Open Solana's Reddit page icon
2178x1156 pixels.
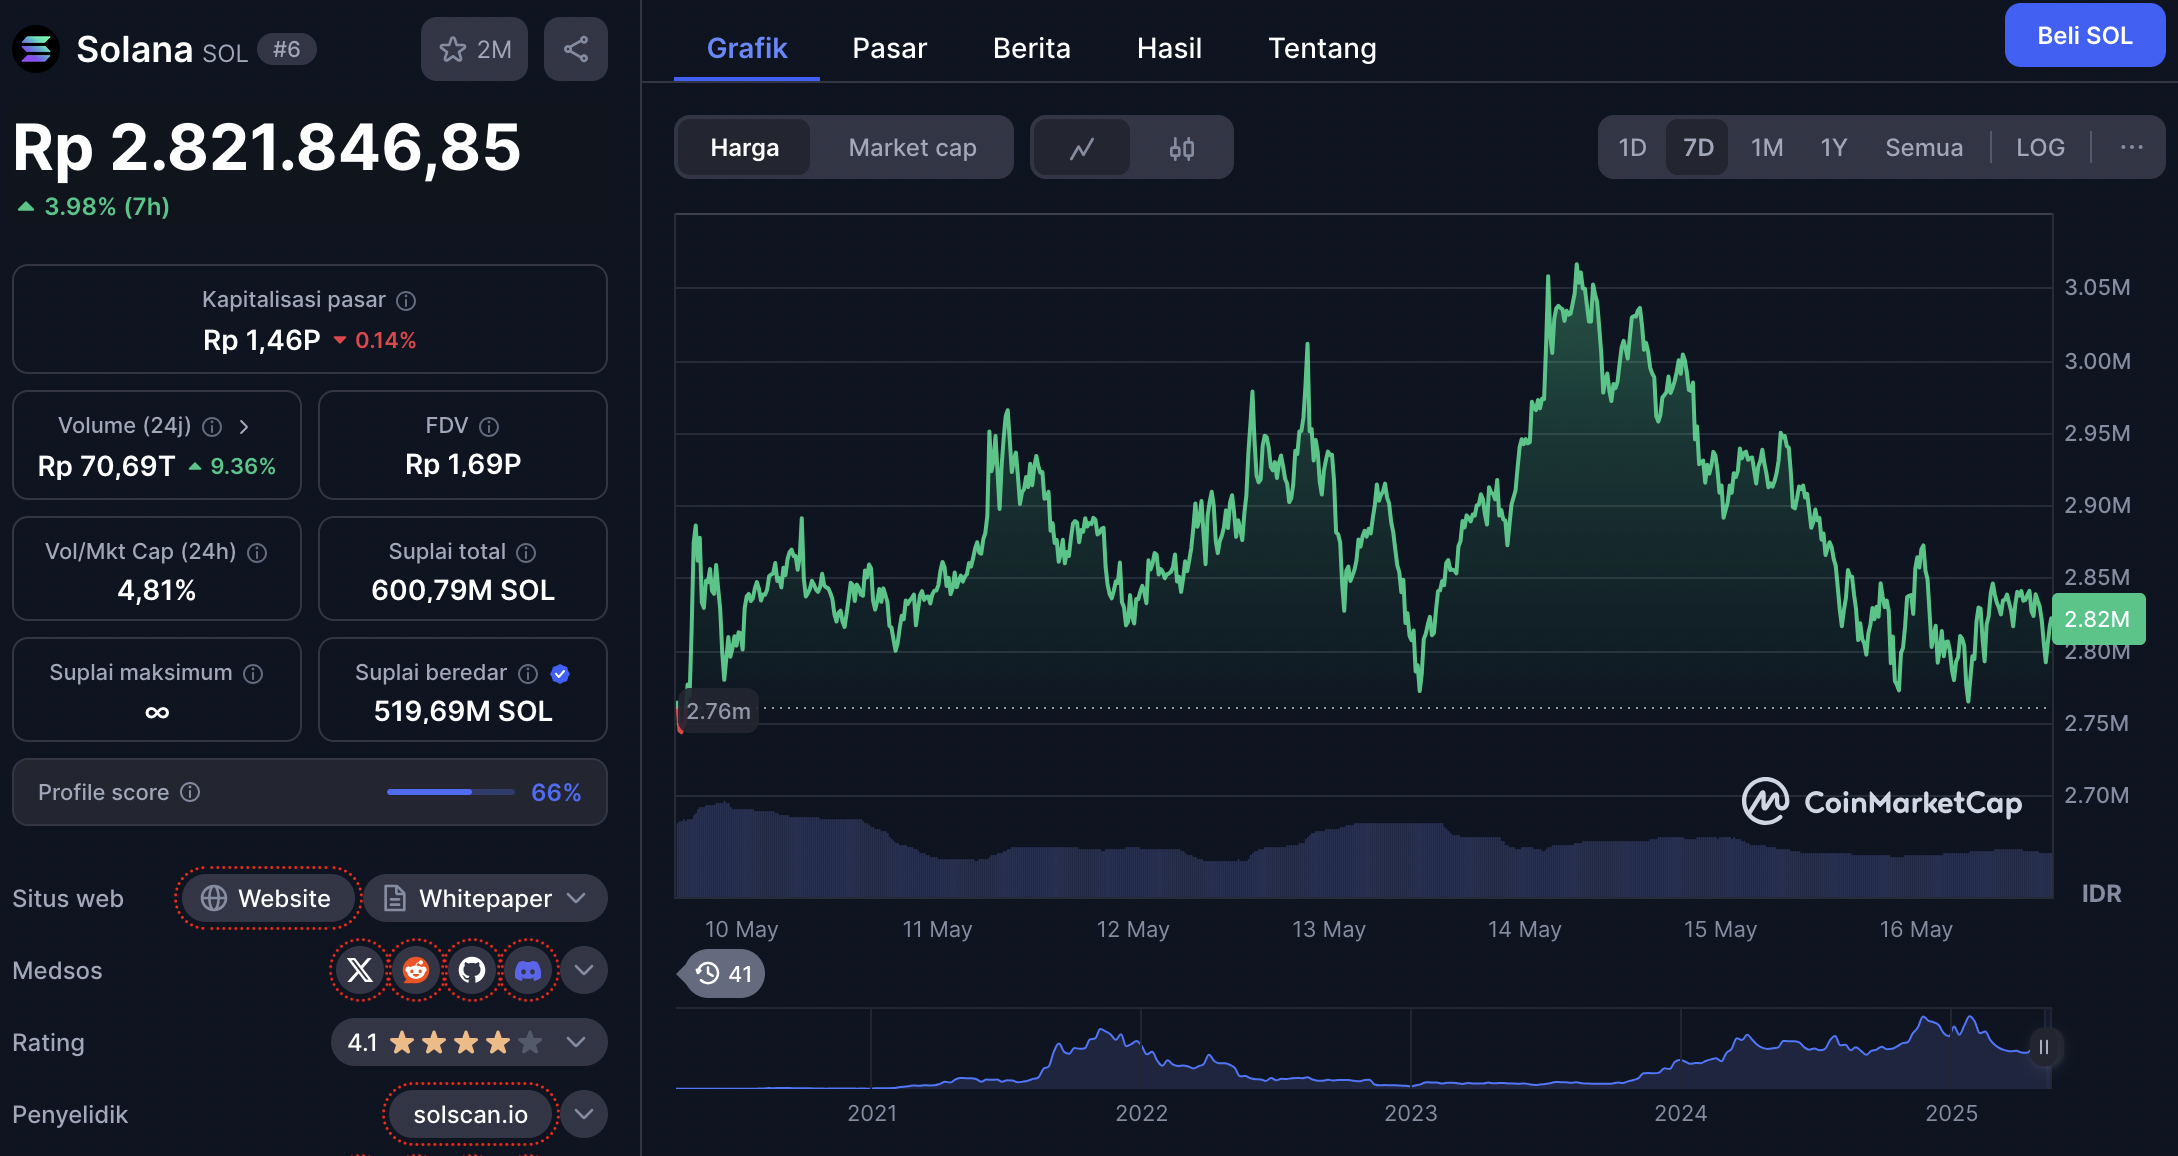pyautogui.click(x=416, y=970)
